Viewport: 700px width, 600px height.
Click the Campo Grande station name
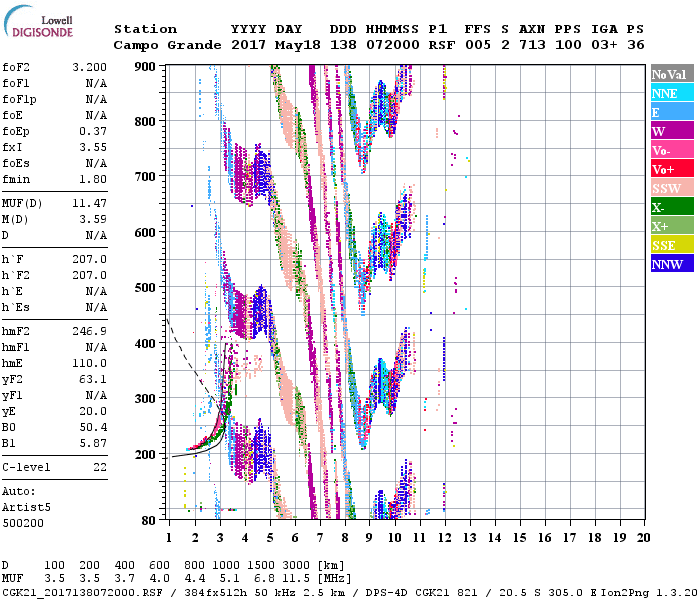167,45
